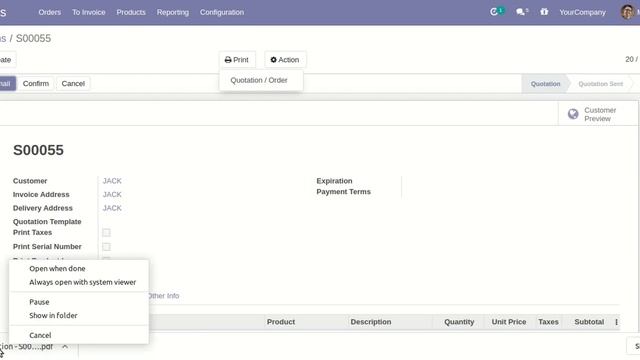
Task: Open the Orders menu
Action: 50,12
